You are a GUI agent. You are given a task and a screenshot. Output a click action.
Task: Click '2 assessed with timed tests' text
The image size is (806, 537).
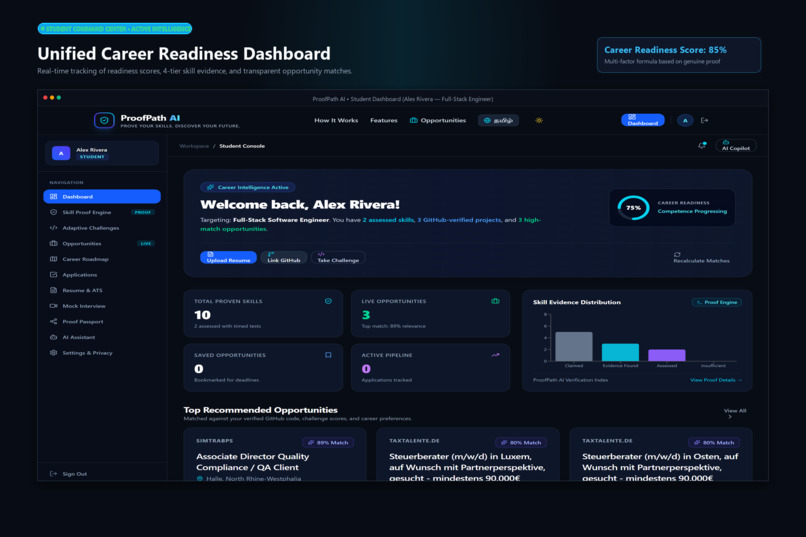(227, 326)
